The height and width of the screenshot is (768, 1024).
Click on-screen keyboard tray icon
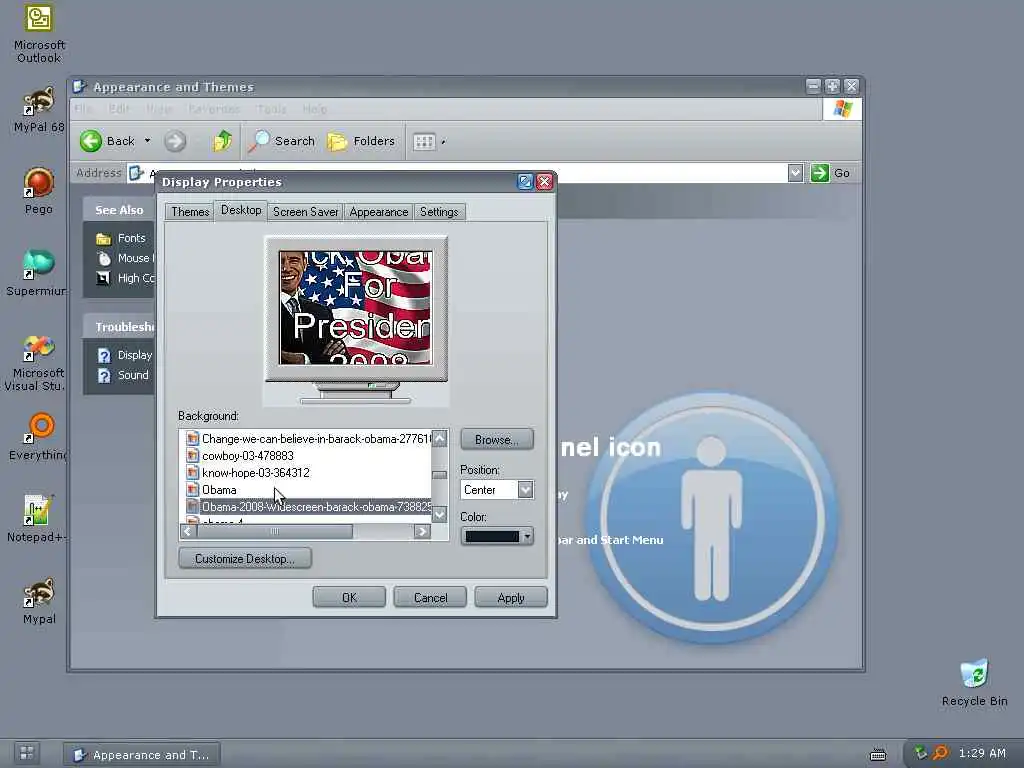coord(878,755)
